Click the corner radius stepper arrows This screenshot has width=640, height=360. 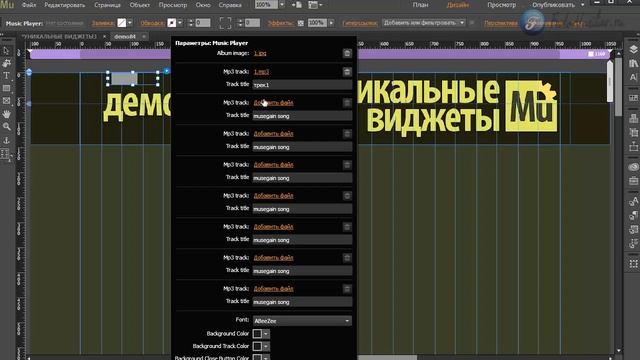click(x=240, y=23)
